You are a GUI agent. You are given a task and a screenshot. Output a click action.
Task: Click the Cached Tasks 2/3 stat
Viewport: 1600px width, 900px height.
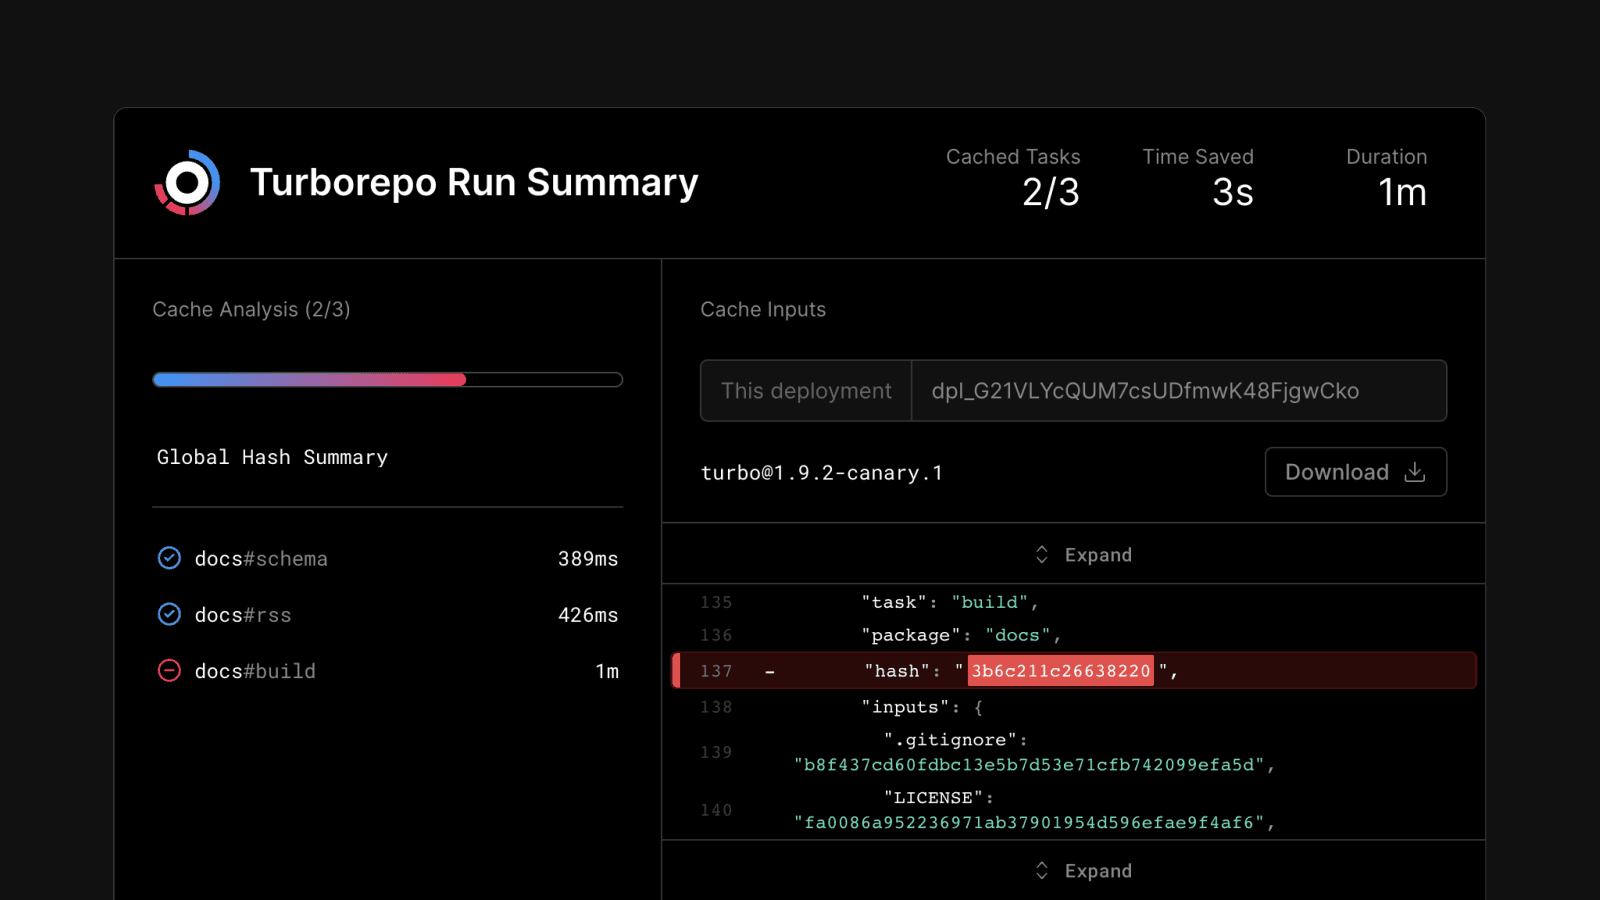(1013, 178)
